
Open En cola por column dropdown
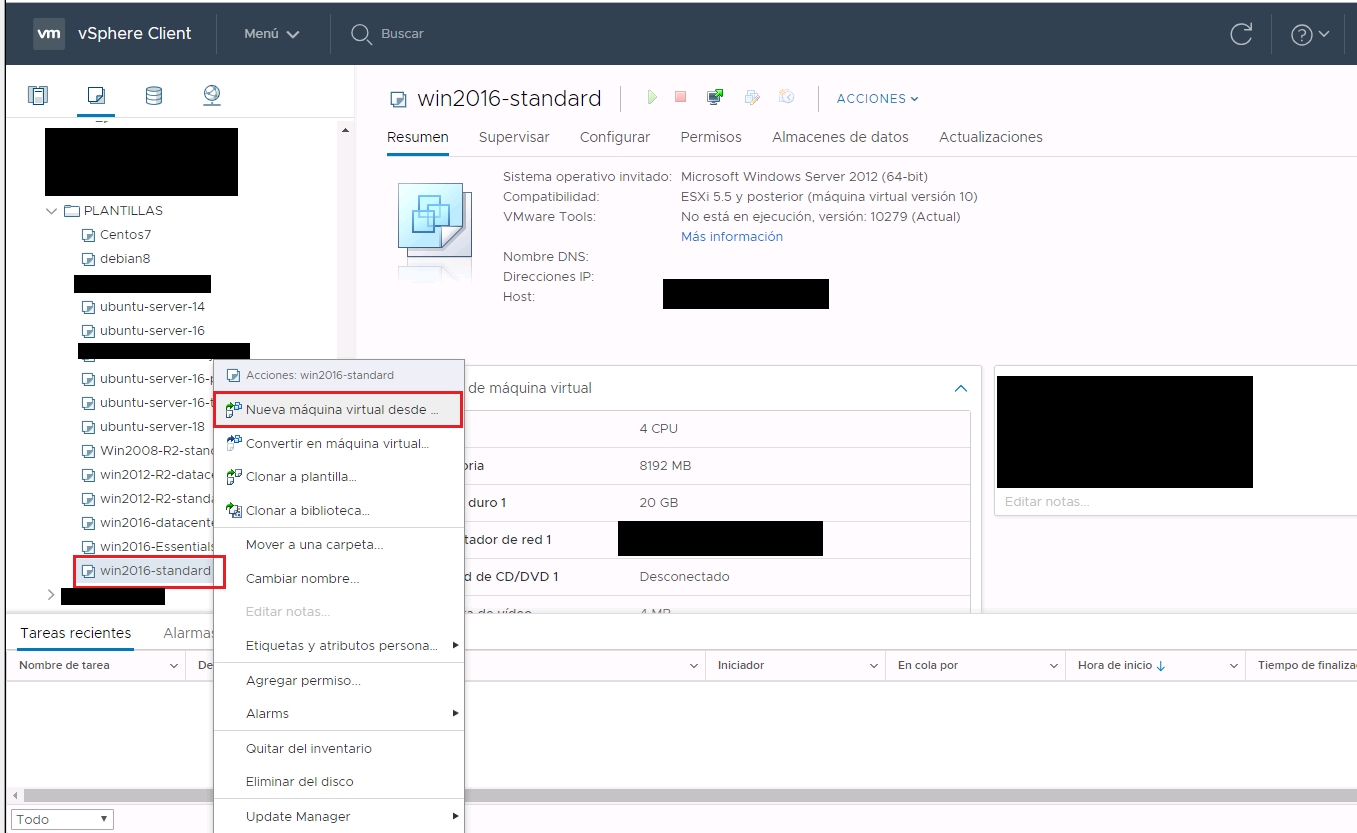(1054, 666)
